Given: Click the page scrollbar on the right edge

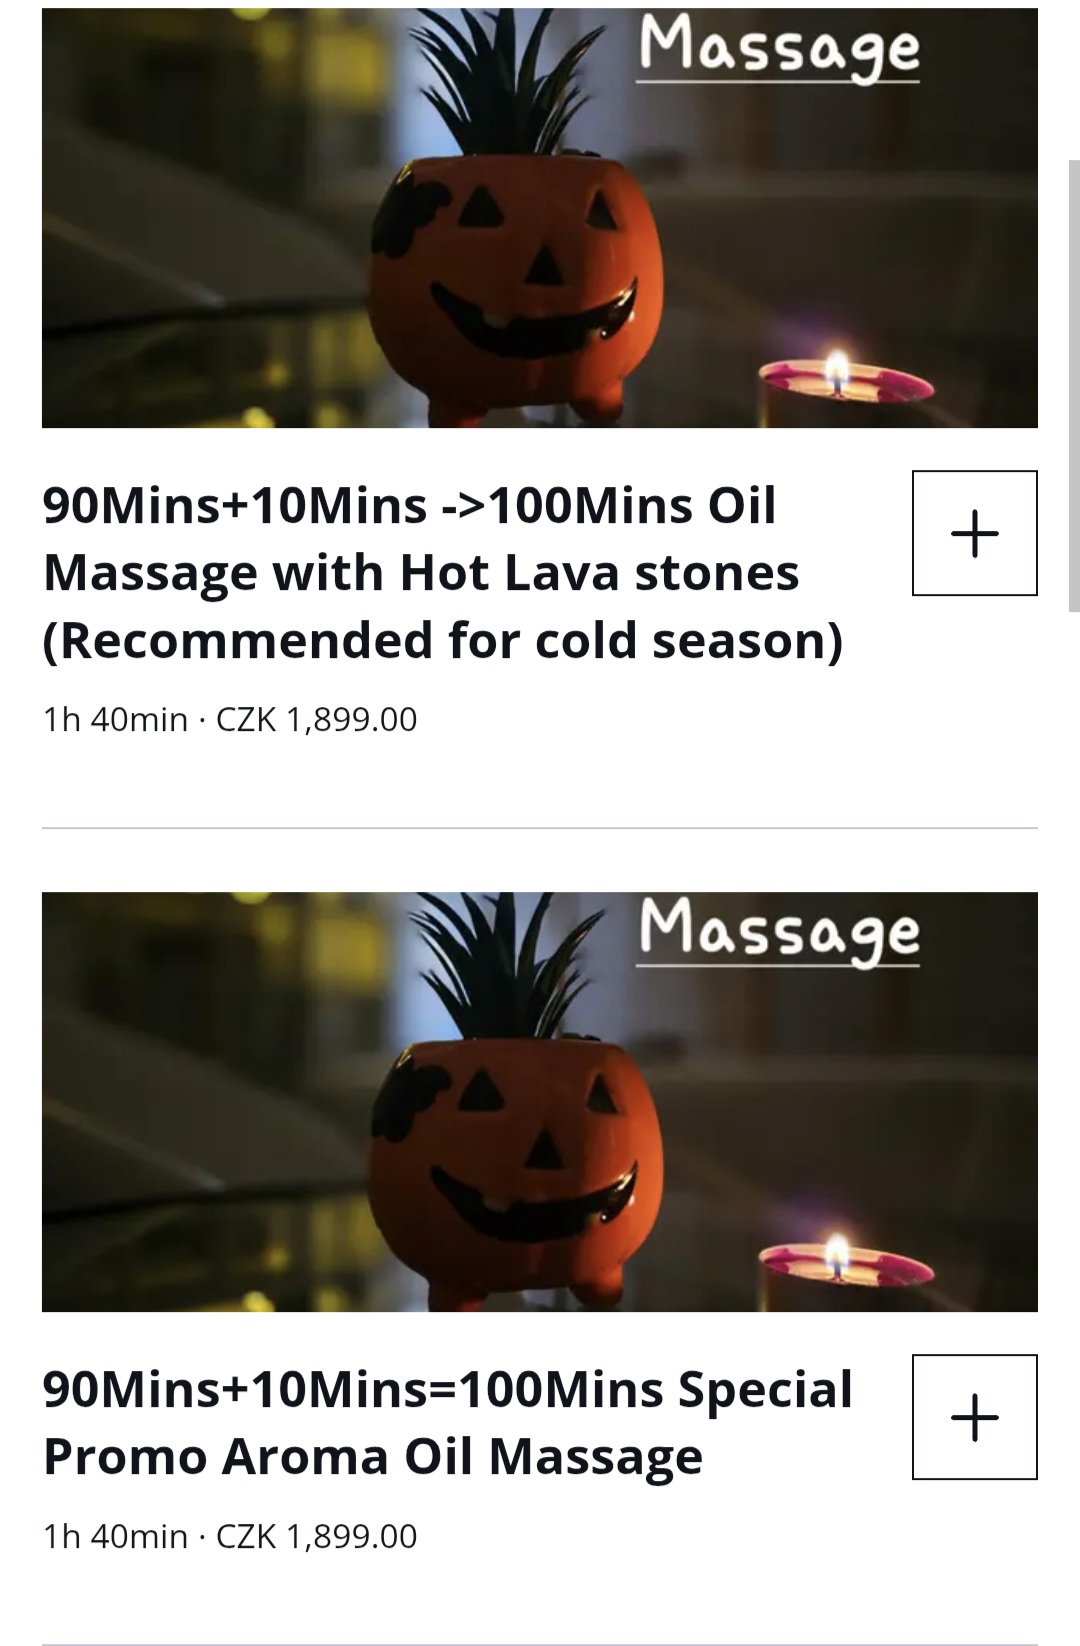Looking at the screenshot, I should pyautogui.click(x=1074, y=385).
